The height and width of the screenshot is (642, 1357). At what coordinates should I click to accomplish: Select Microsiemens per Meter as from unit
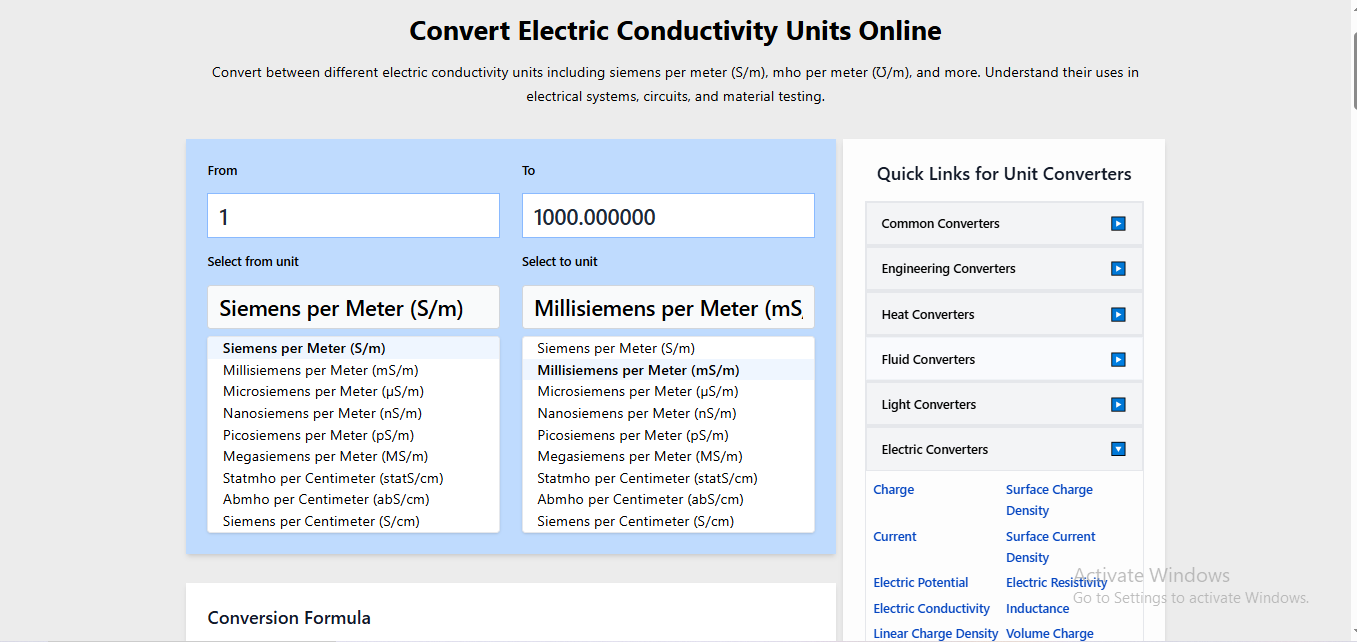point(322,391)
